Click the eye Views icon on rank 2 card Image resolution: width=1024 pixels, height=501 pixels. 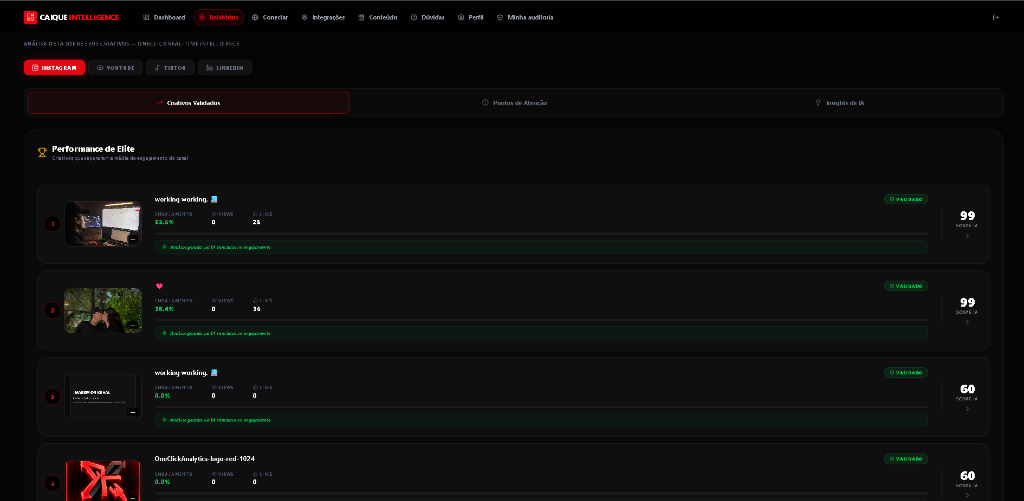(214, 300)
